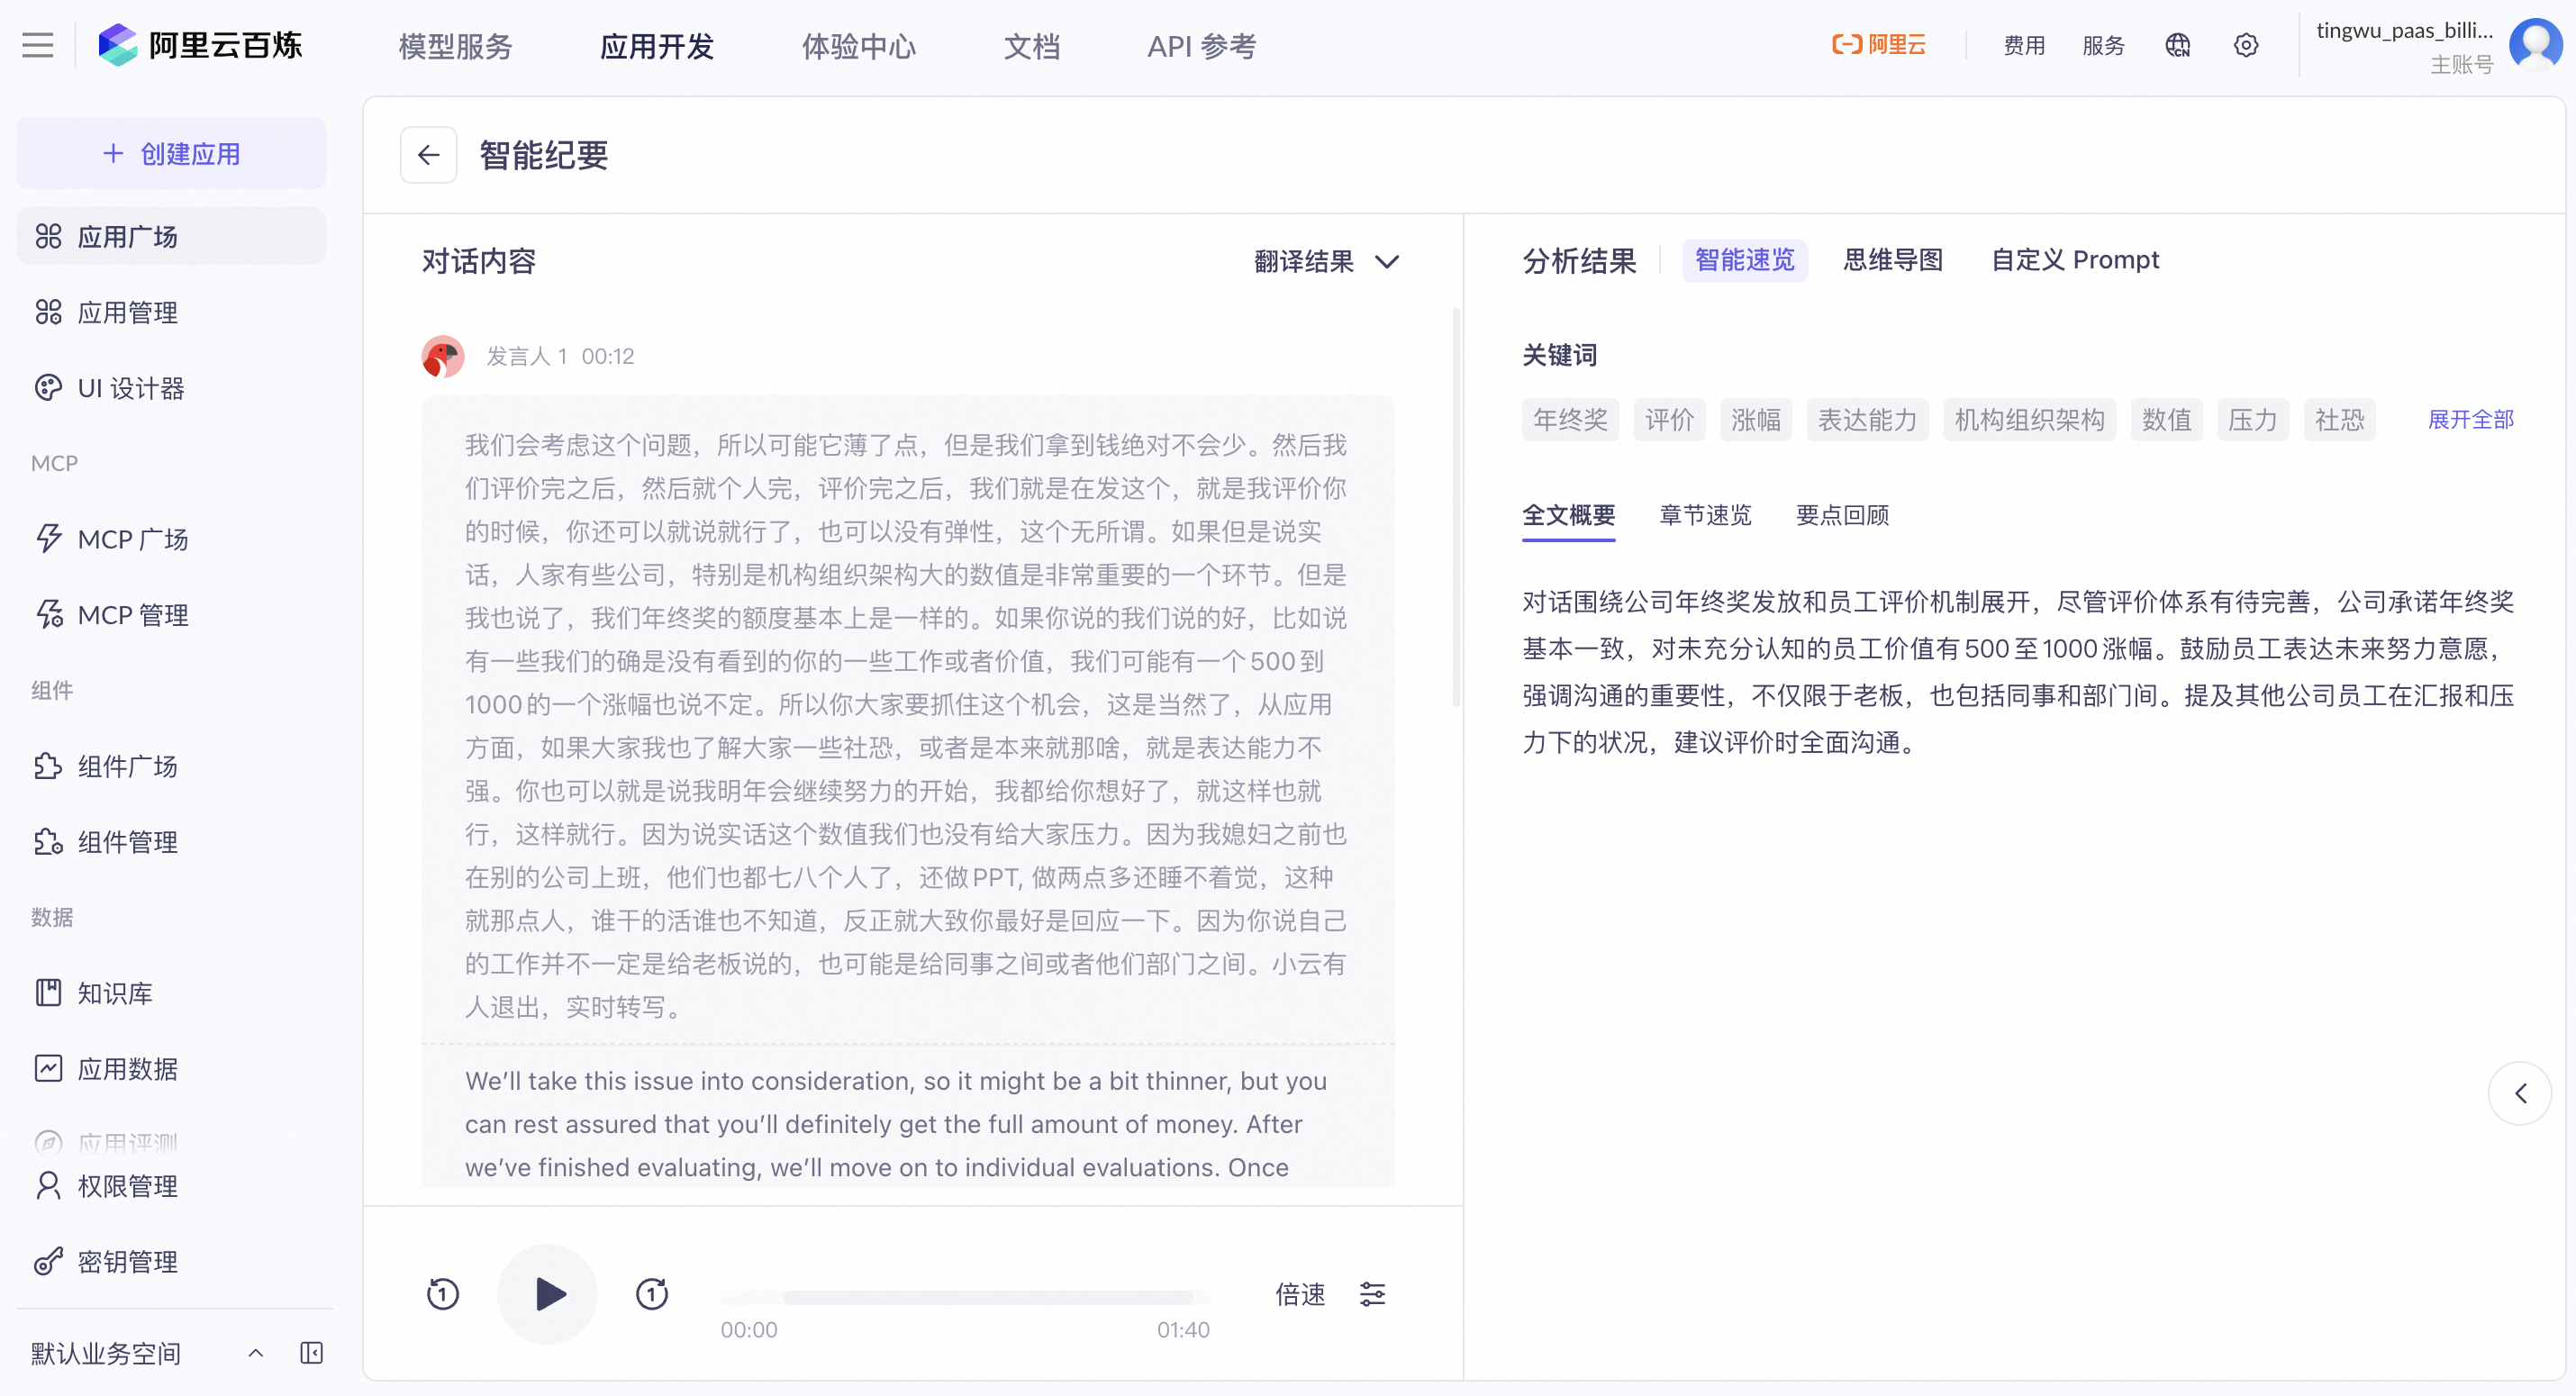
Task: Click the fast-forward icon in the player
Action: 652,1294
